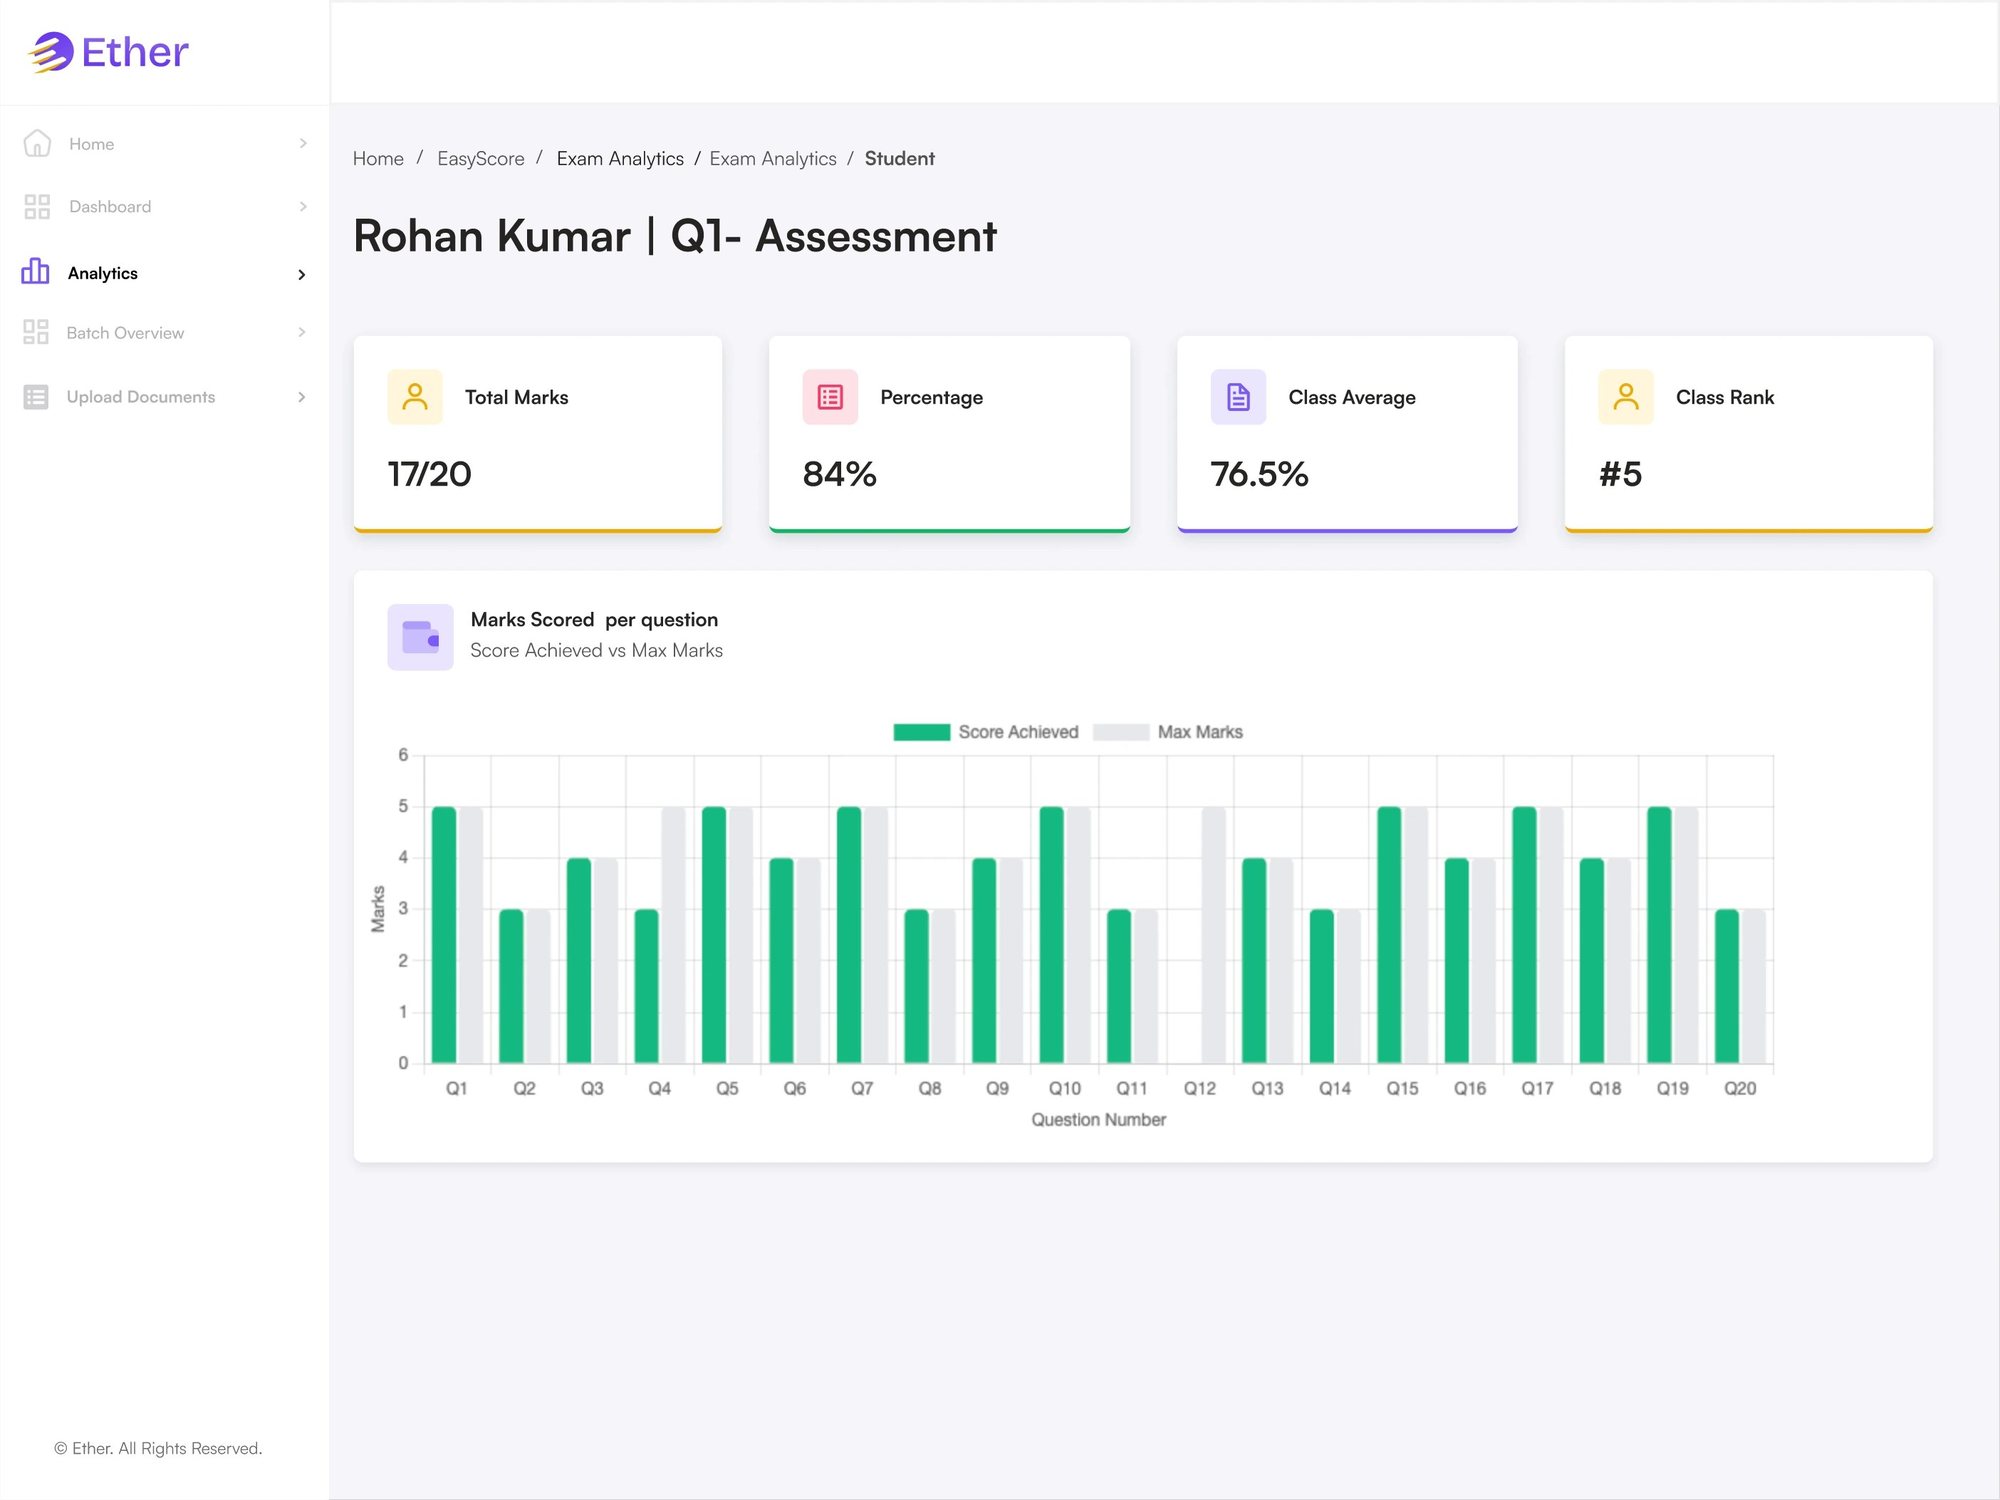The width and height of the screenshot is (2000, 1500).
Task: Expand the Dashboard sidebar chevron
Action: click(303, 207)
